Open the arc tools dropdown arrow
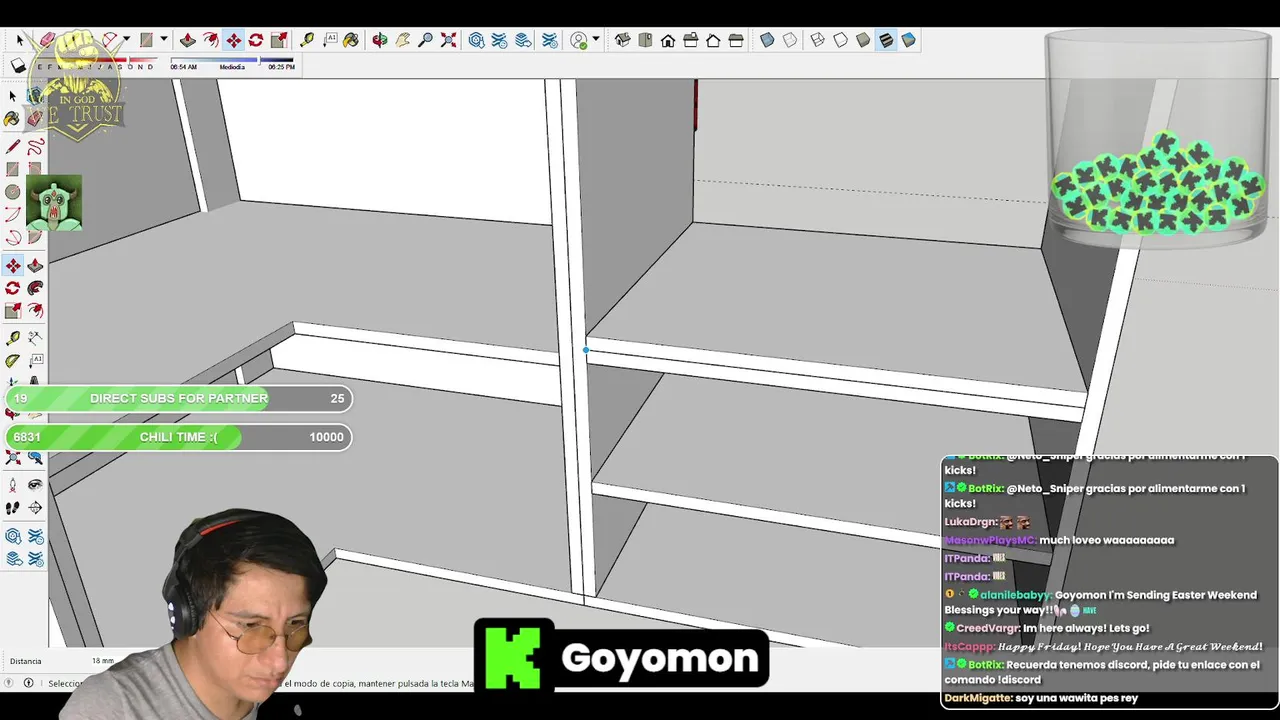Image resolution: width=1280 pixels, height=720 pixels. tap(127, 40)
